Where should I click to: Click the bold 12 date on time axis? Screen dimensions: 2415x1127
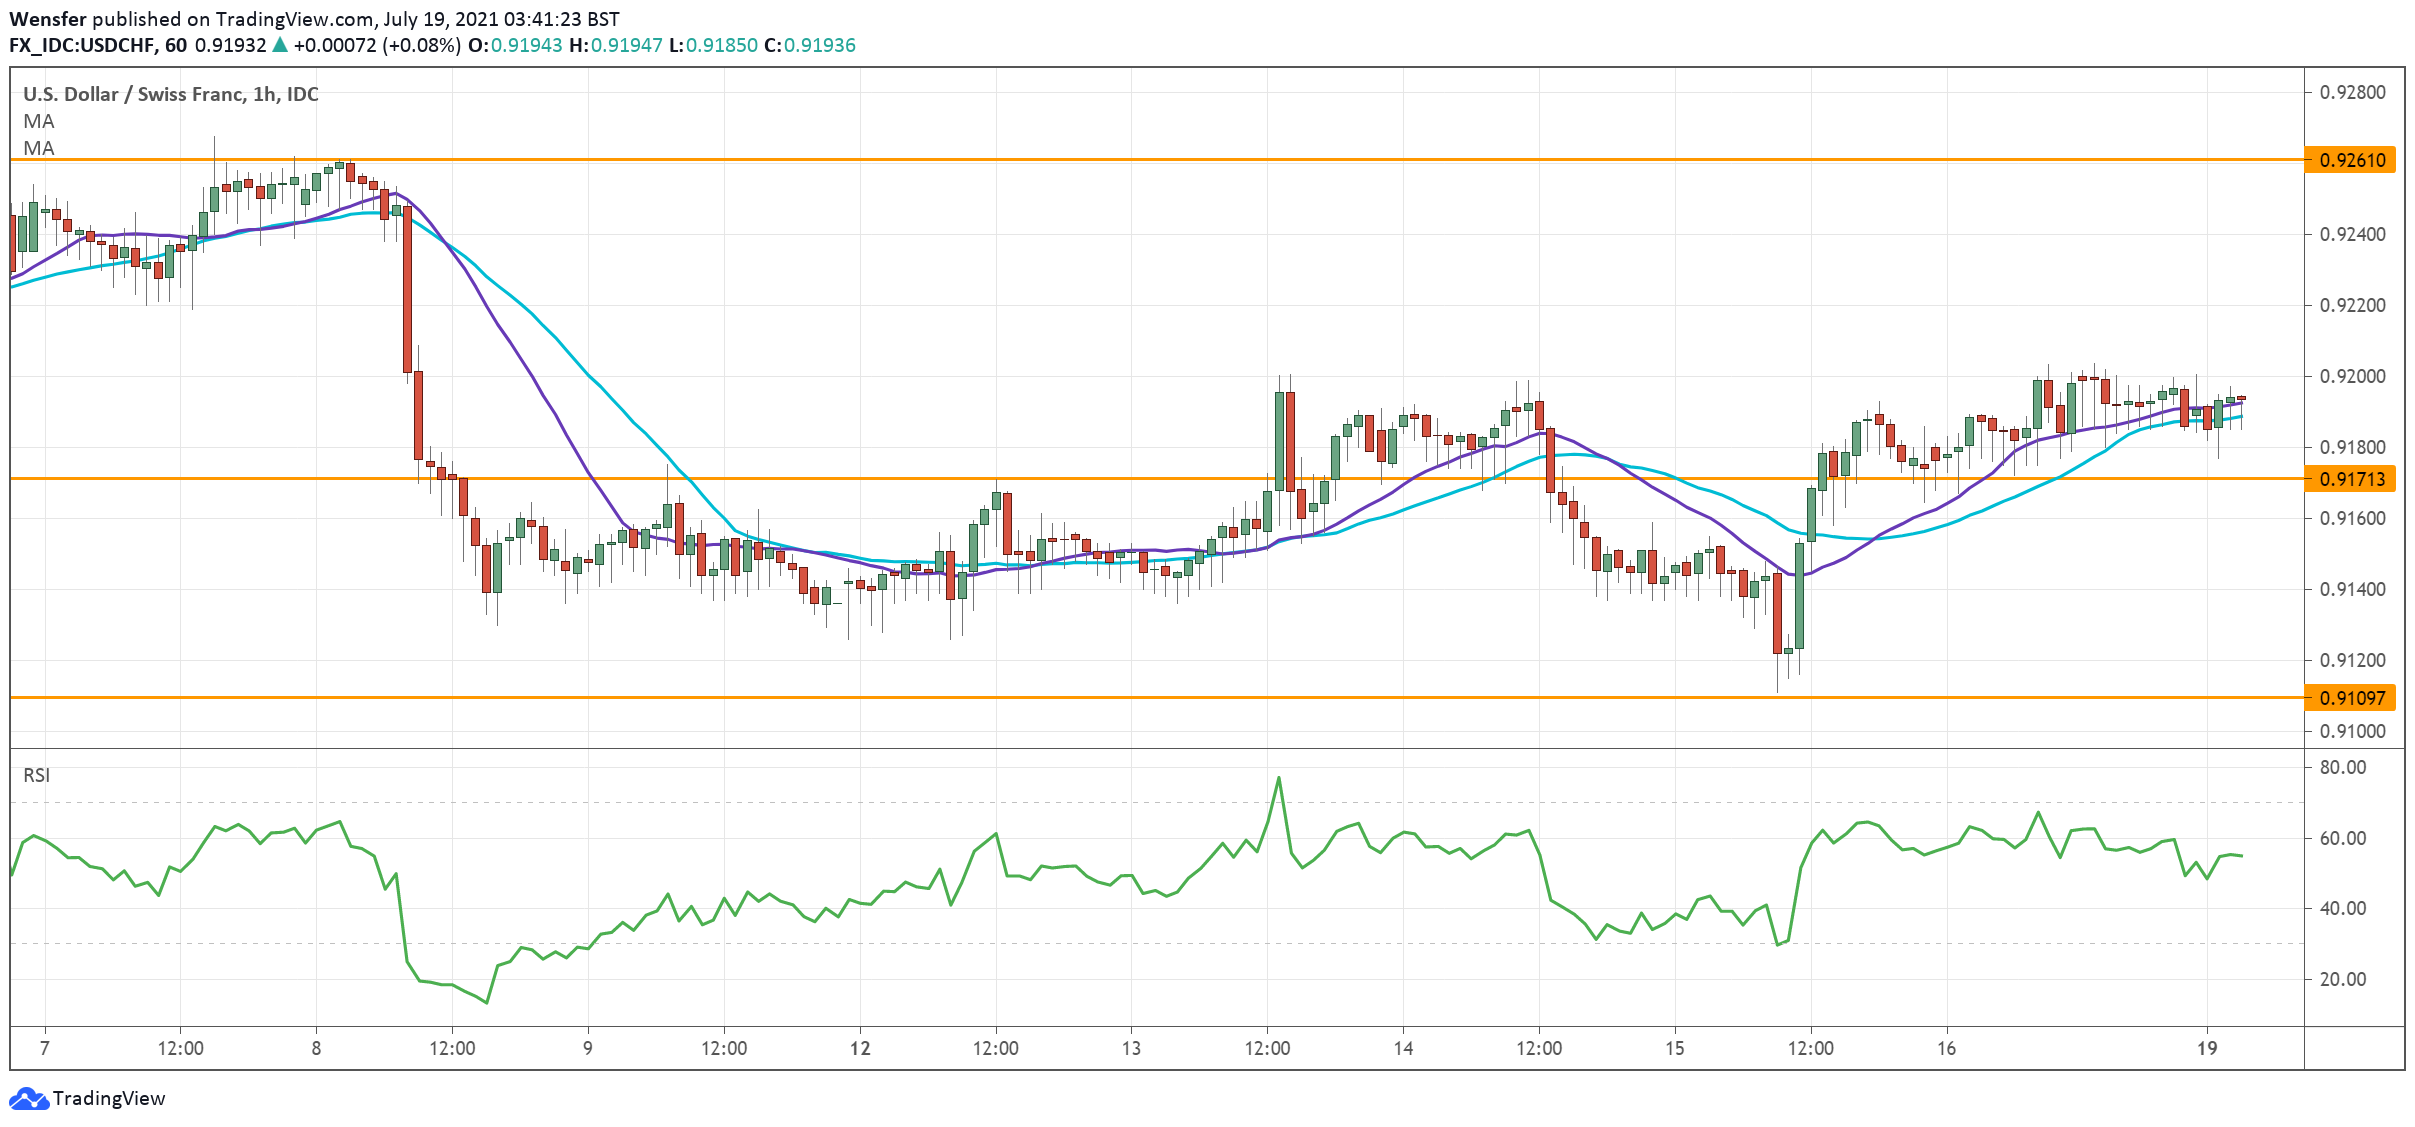tap(860, 1048)
